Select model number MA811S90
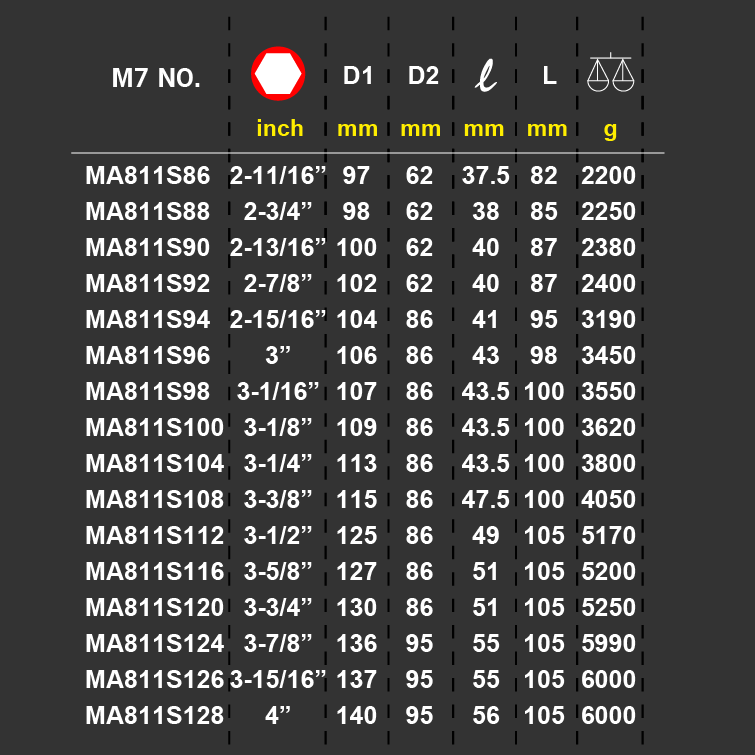Viewport: 755px width, 755px height. pyautogui.click(x=148, y=247)
